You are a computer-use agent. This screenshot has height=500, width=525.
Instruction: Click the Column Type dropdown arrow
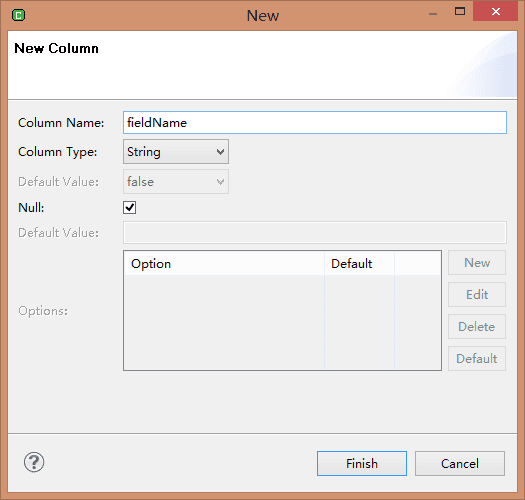point(220,152)
